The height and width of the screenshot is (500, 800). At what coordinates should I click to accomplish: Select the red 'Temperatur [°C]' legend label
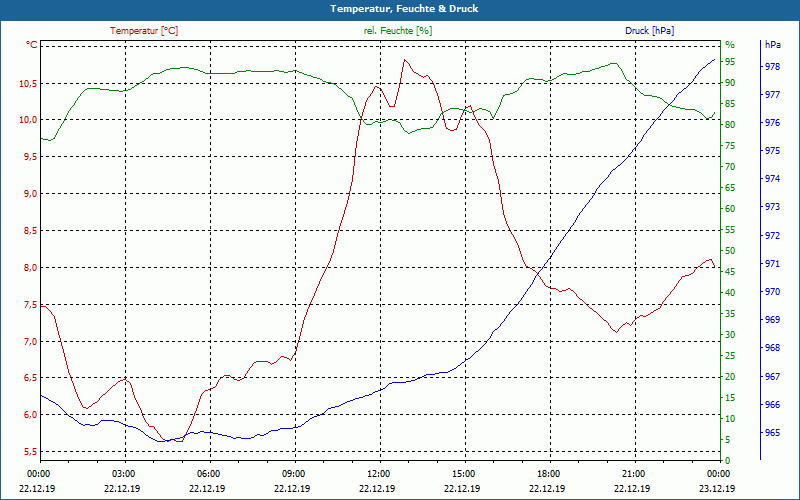click(144, 31)
